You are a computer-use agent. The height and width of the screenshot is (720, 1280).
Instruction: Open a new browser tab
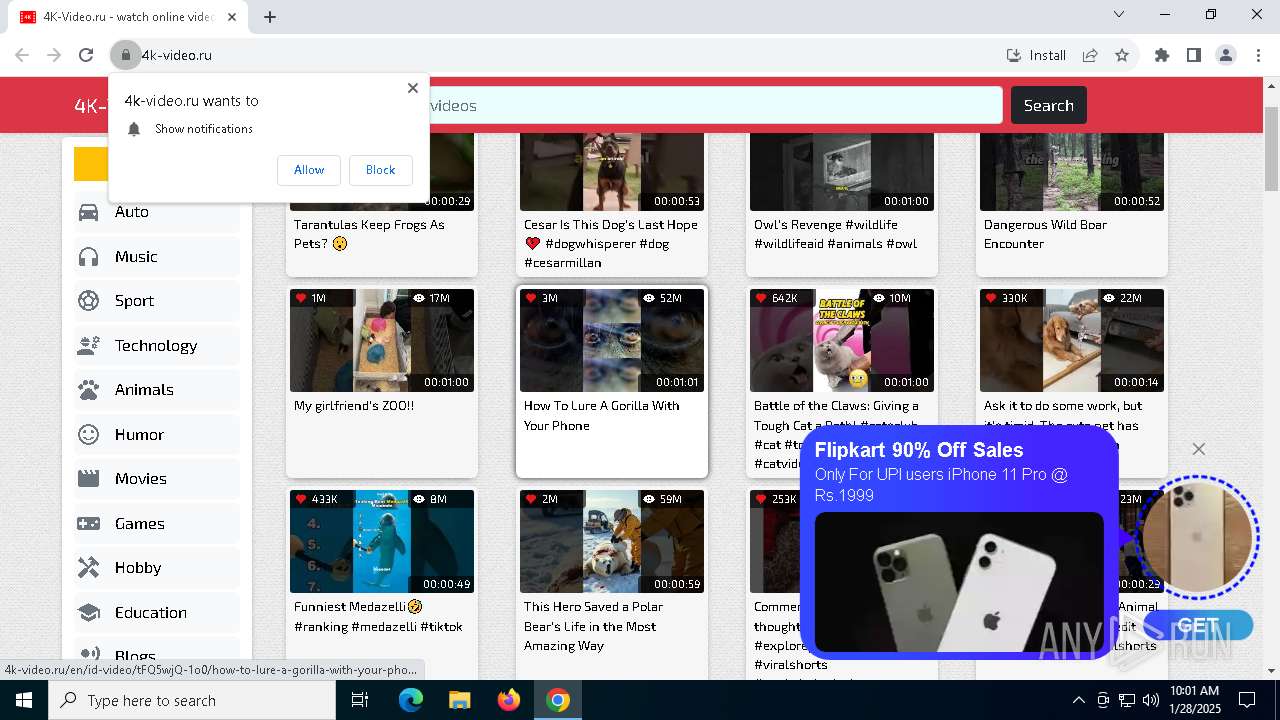click(270, 16)
